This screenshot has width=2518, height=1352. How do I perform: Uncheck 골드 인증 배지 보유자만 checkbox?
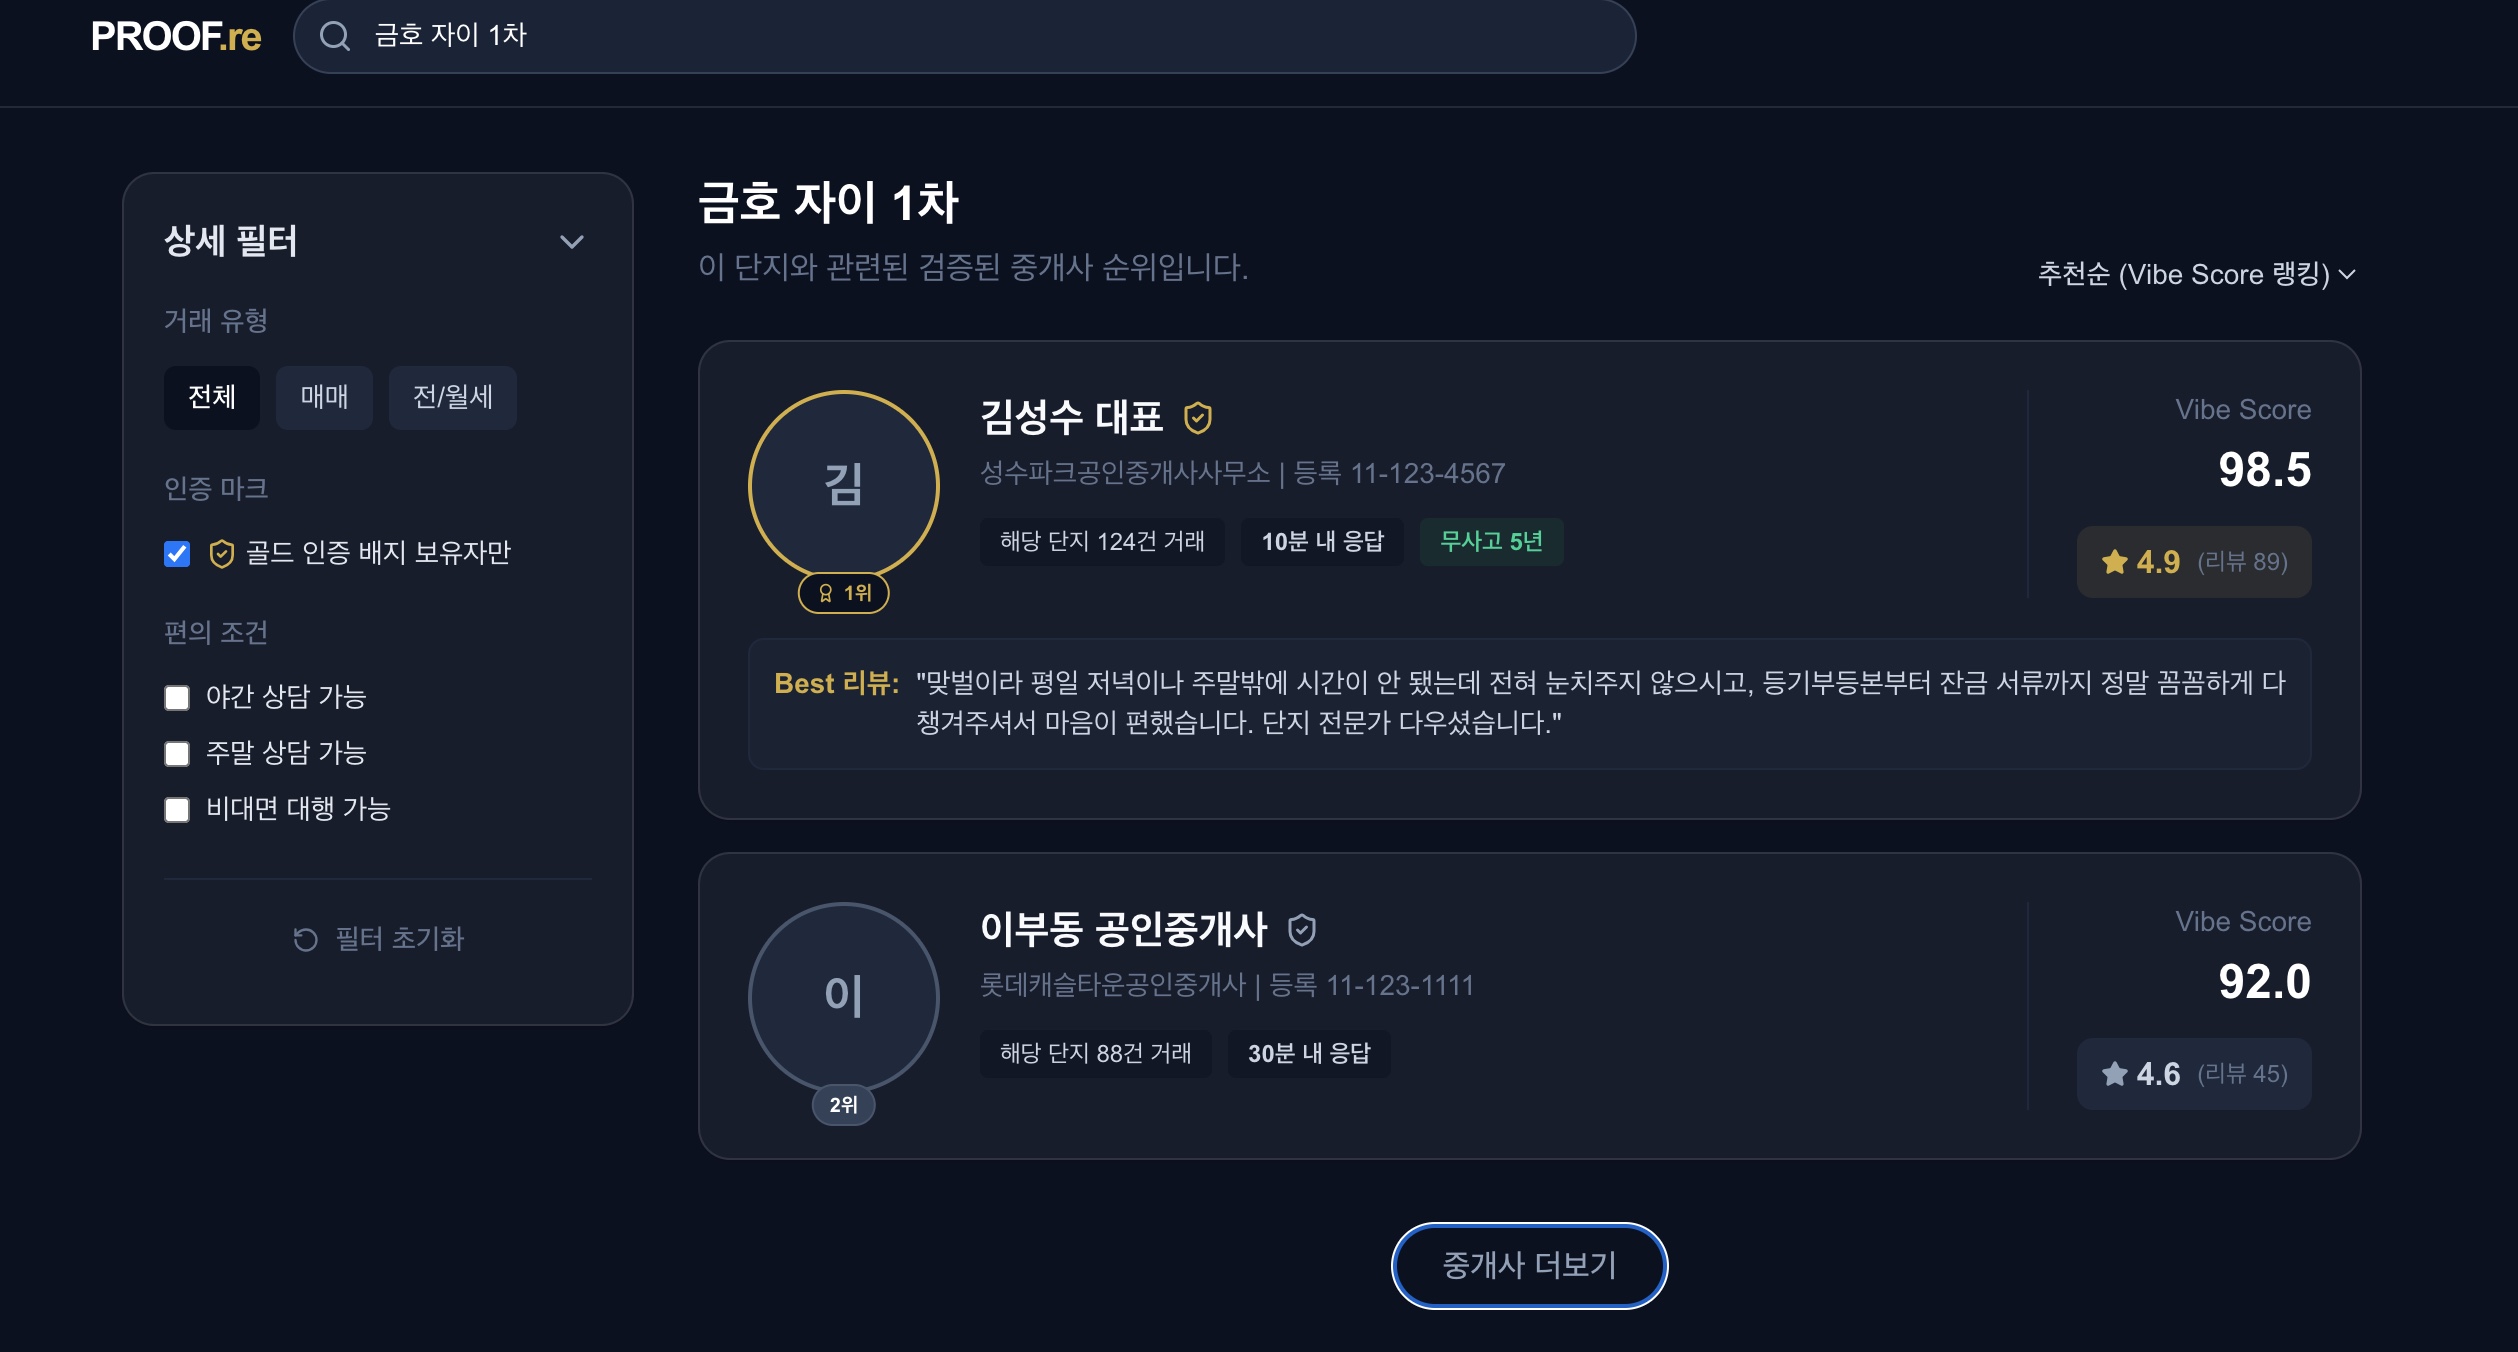177,553
